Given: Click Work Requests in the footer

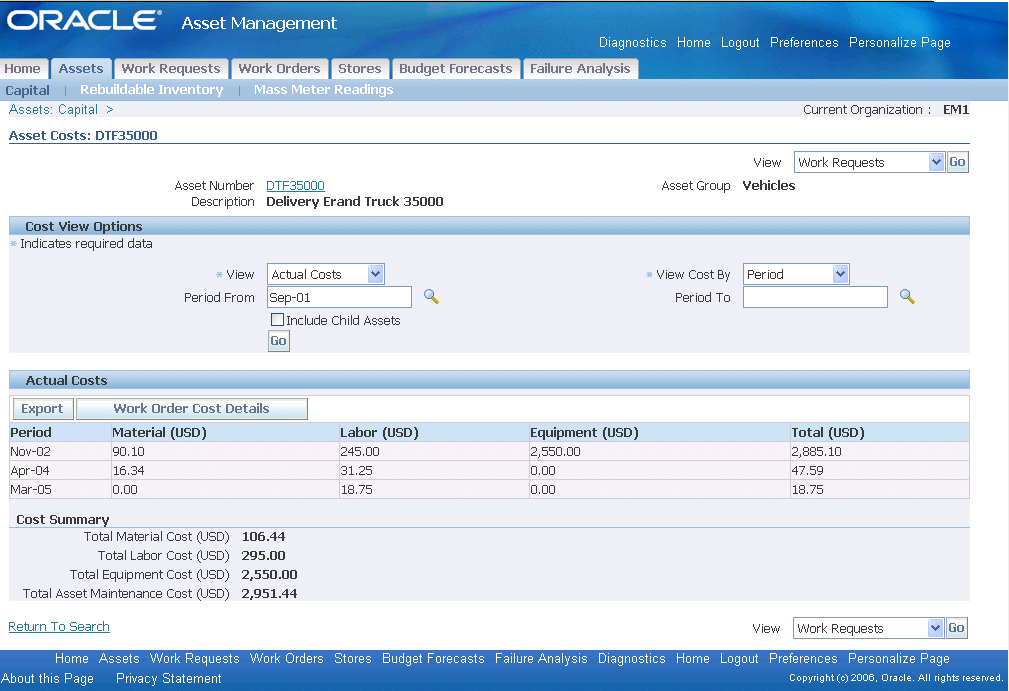Looking at the screenshot, I should click(194, 658).
